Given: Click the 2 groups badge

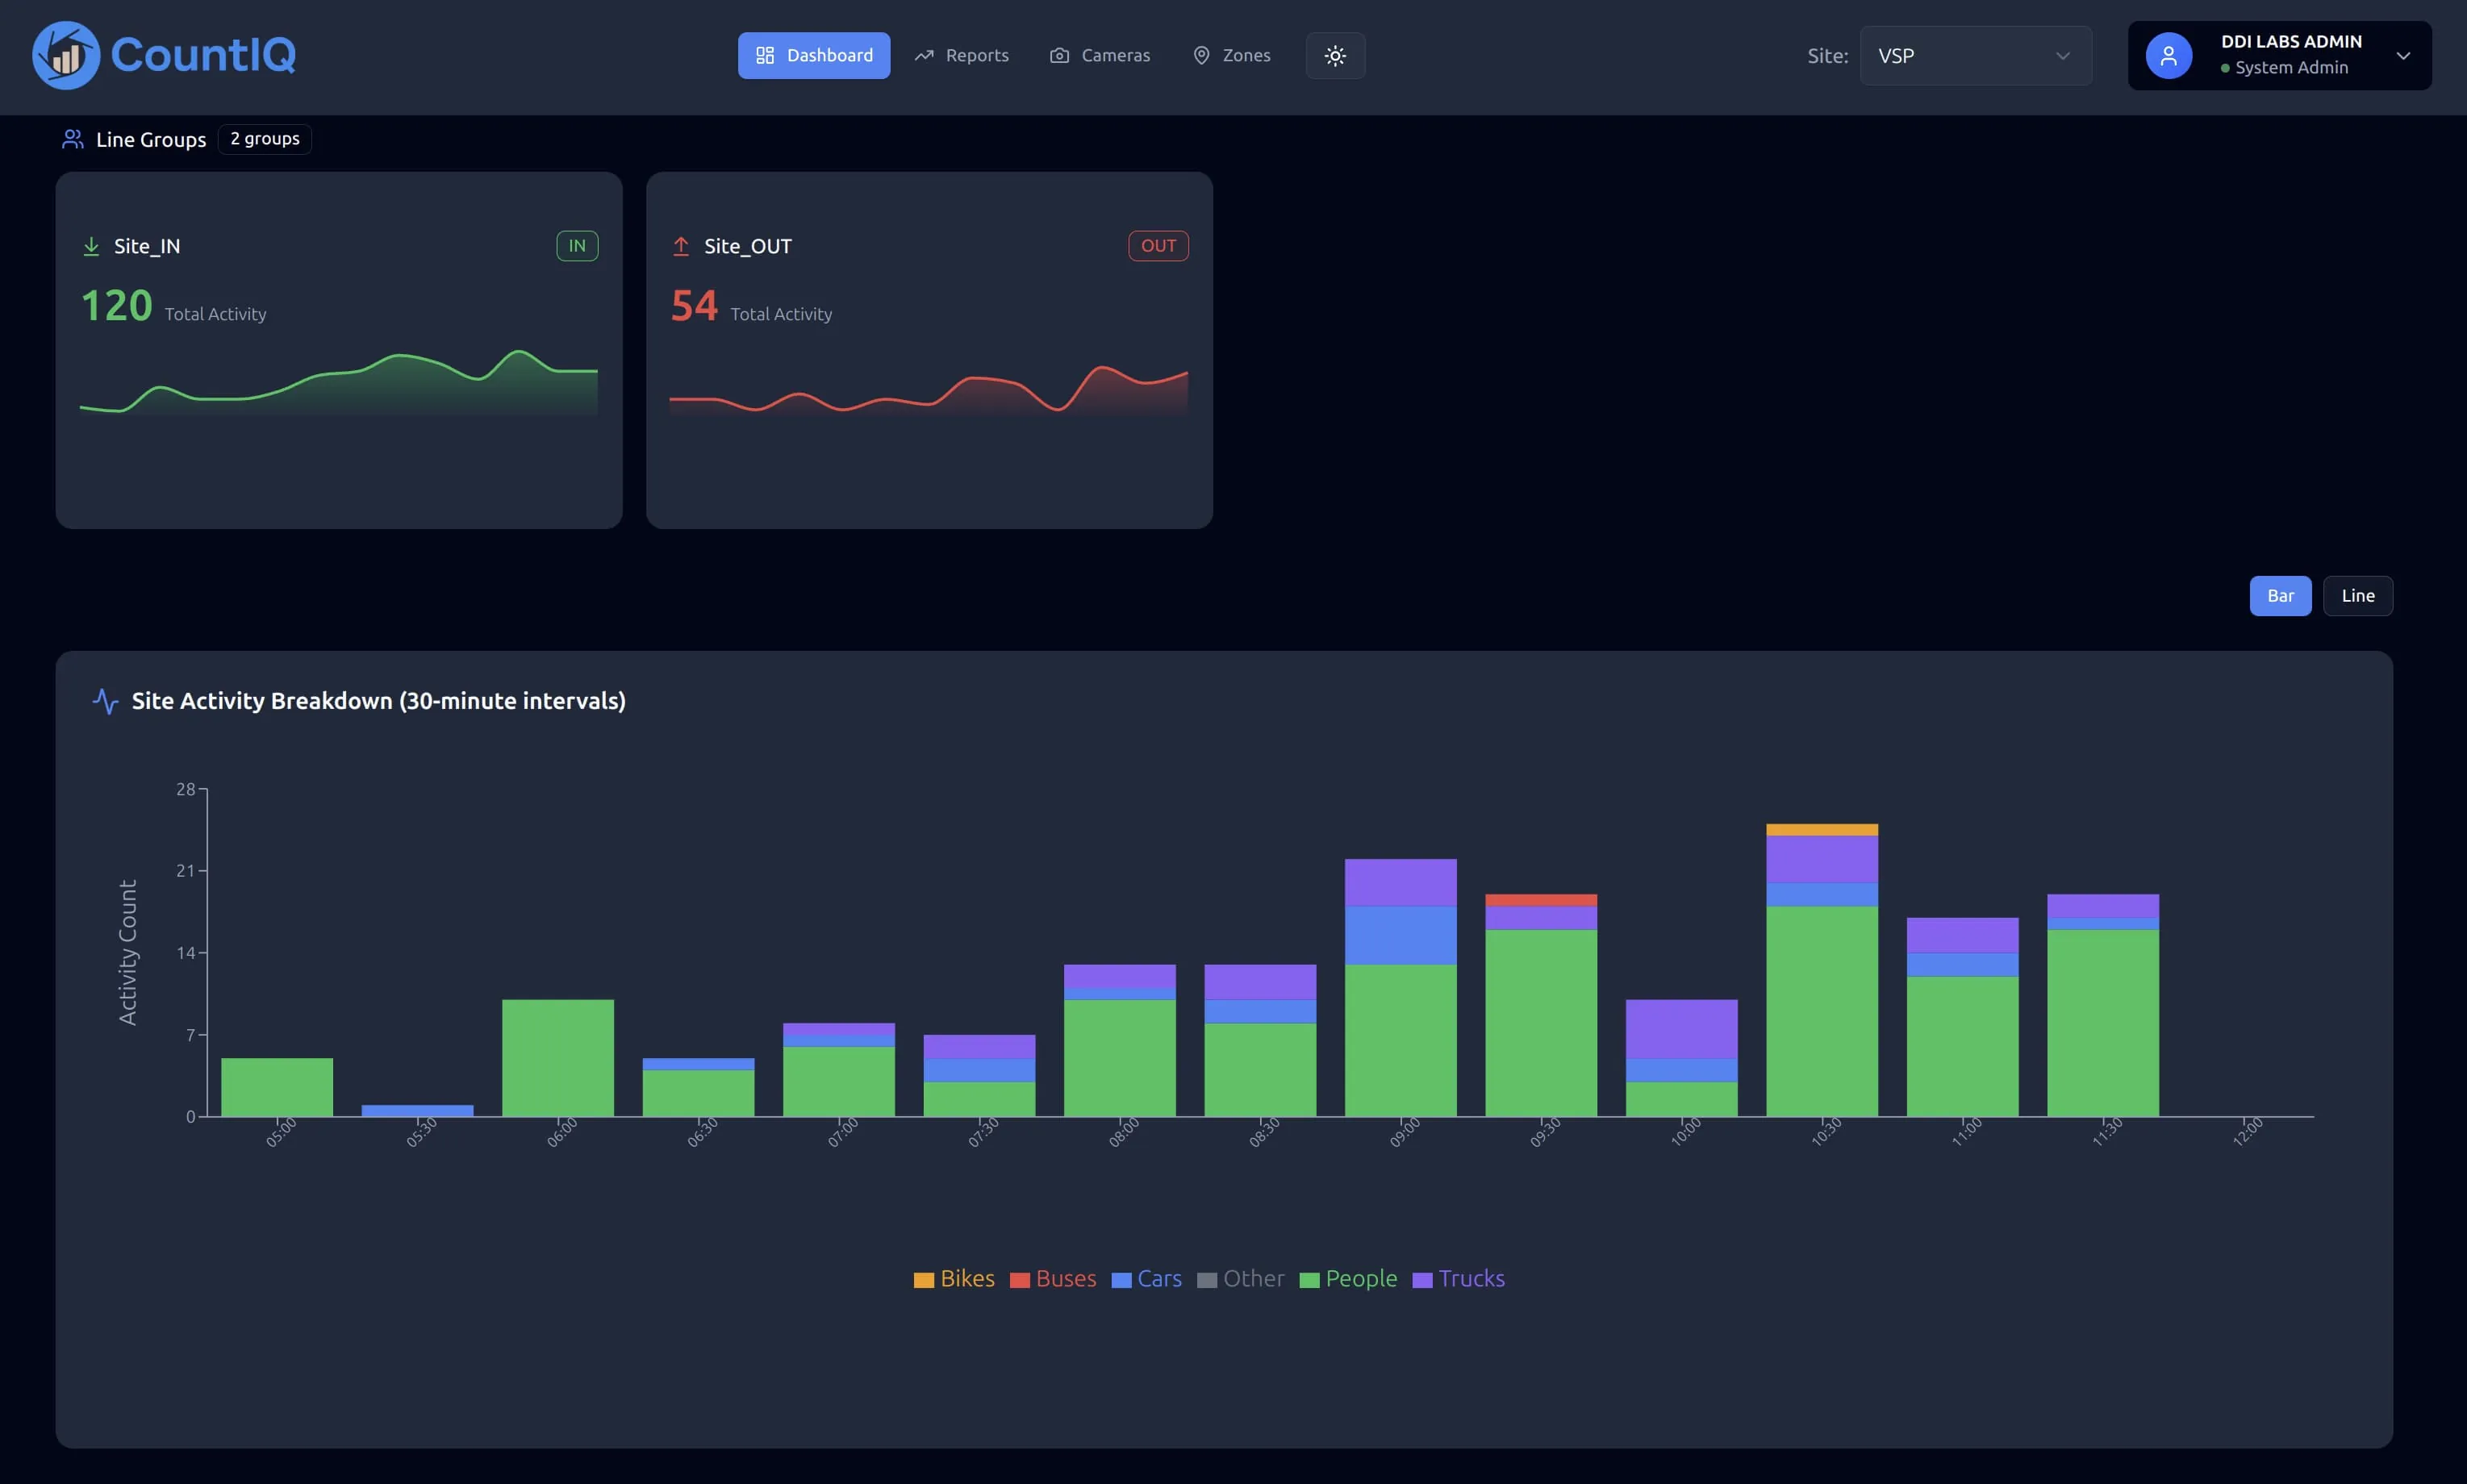Looking at the screenshot, I should (263, 138).
